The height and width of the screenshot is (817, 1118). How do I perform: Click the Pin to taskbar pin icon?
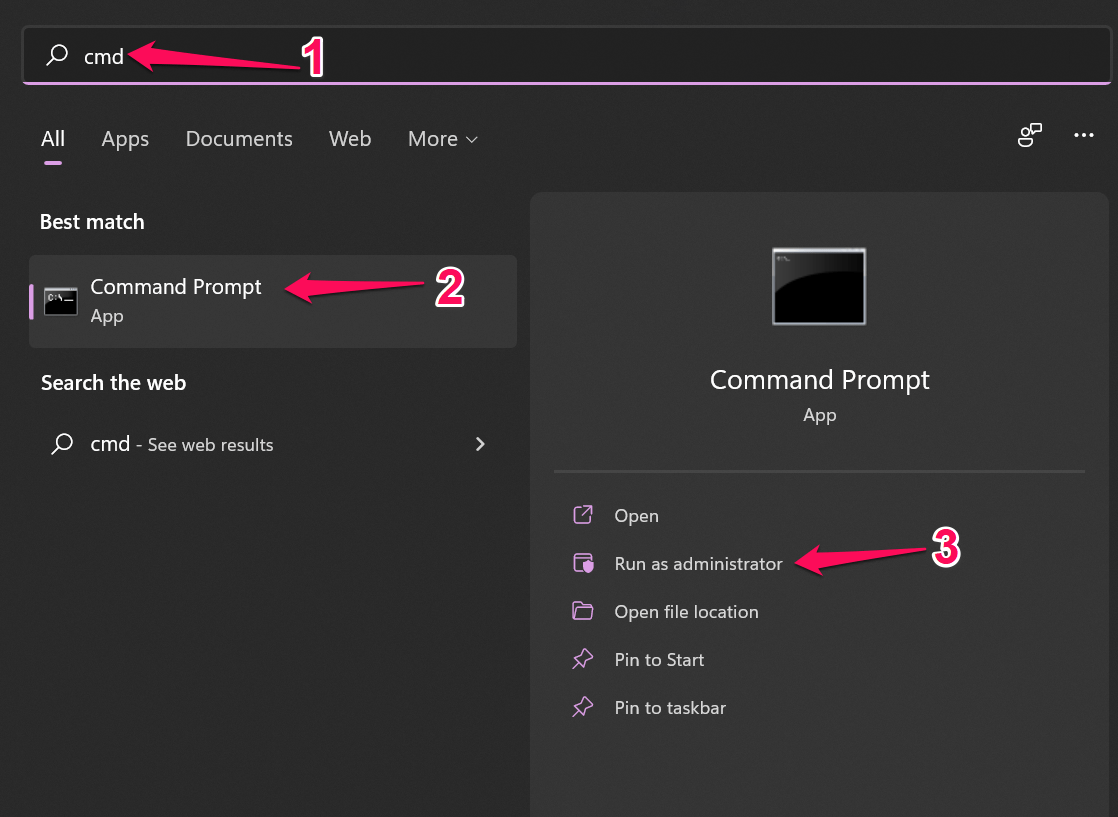pyautogui.click(x=582, y=708)
